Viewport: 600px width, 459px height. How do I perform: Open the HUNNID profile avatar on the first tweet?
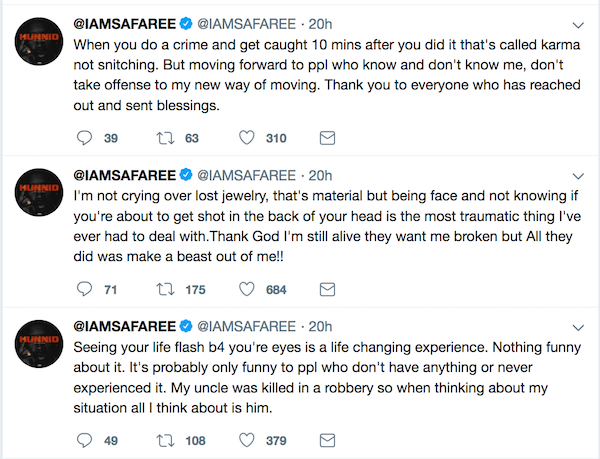click(39, 41)
